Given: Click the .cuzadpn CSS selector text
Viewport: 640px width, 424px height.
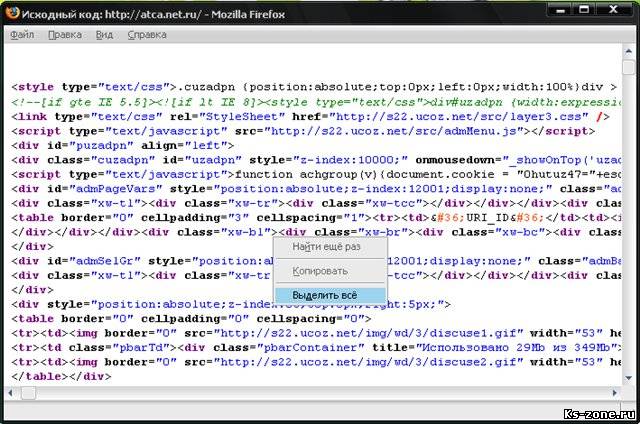Looking at the screenshot, I should pos(206,87).
